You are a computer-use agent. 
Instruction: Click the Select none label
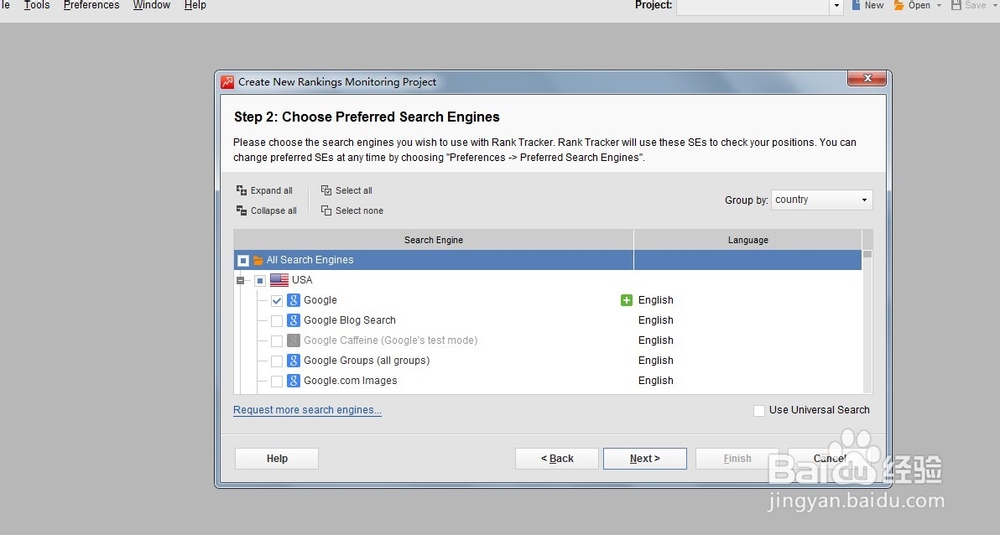point(359,210)
